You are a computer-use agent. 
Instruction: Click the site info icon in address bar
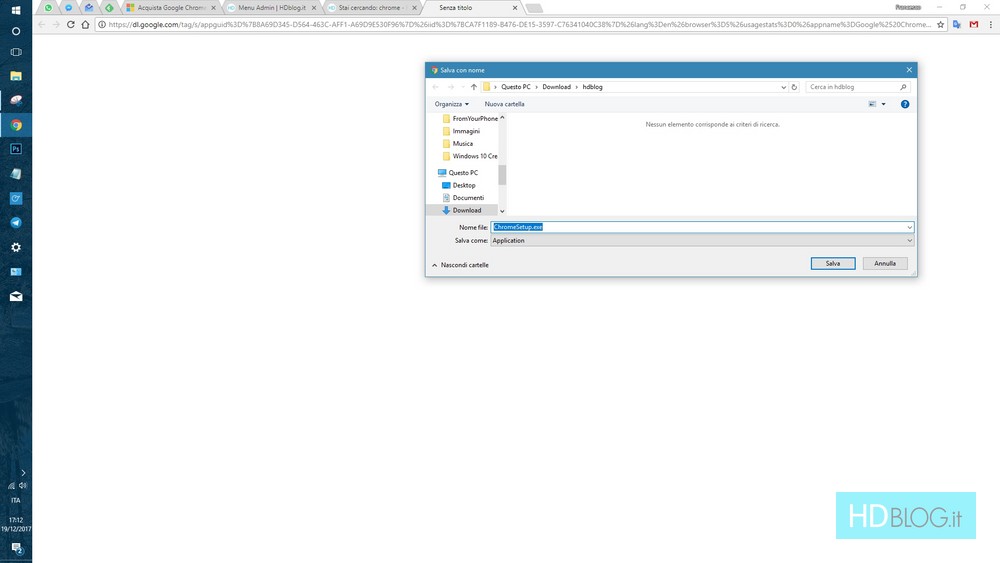point(101,24)
